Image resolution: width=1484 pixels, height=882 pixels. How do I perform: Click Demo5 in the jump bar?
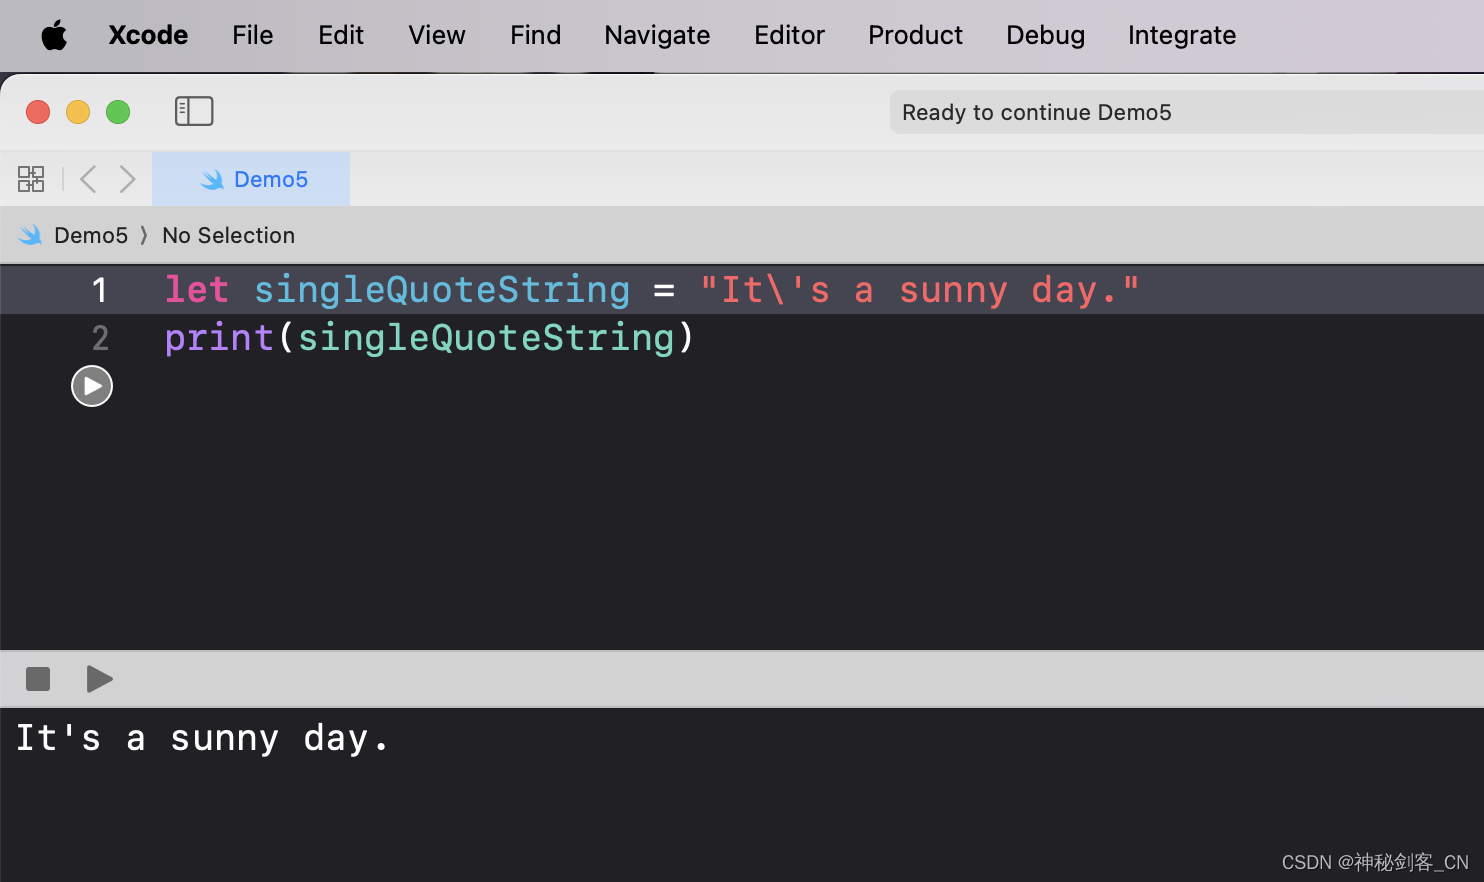pyautogui.click(x=91, y=235)
